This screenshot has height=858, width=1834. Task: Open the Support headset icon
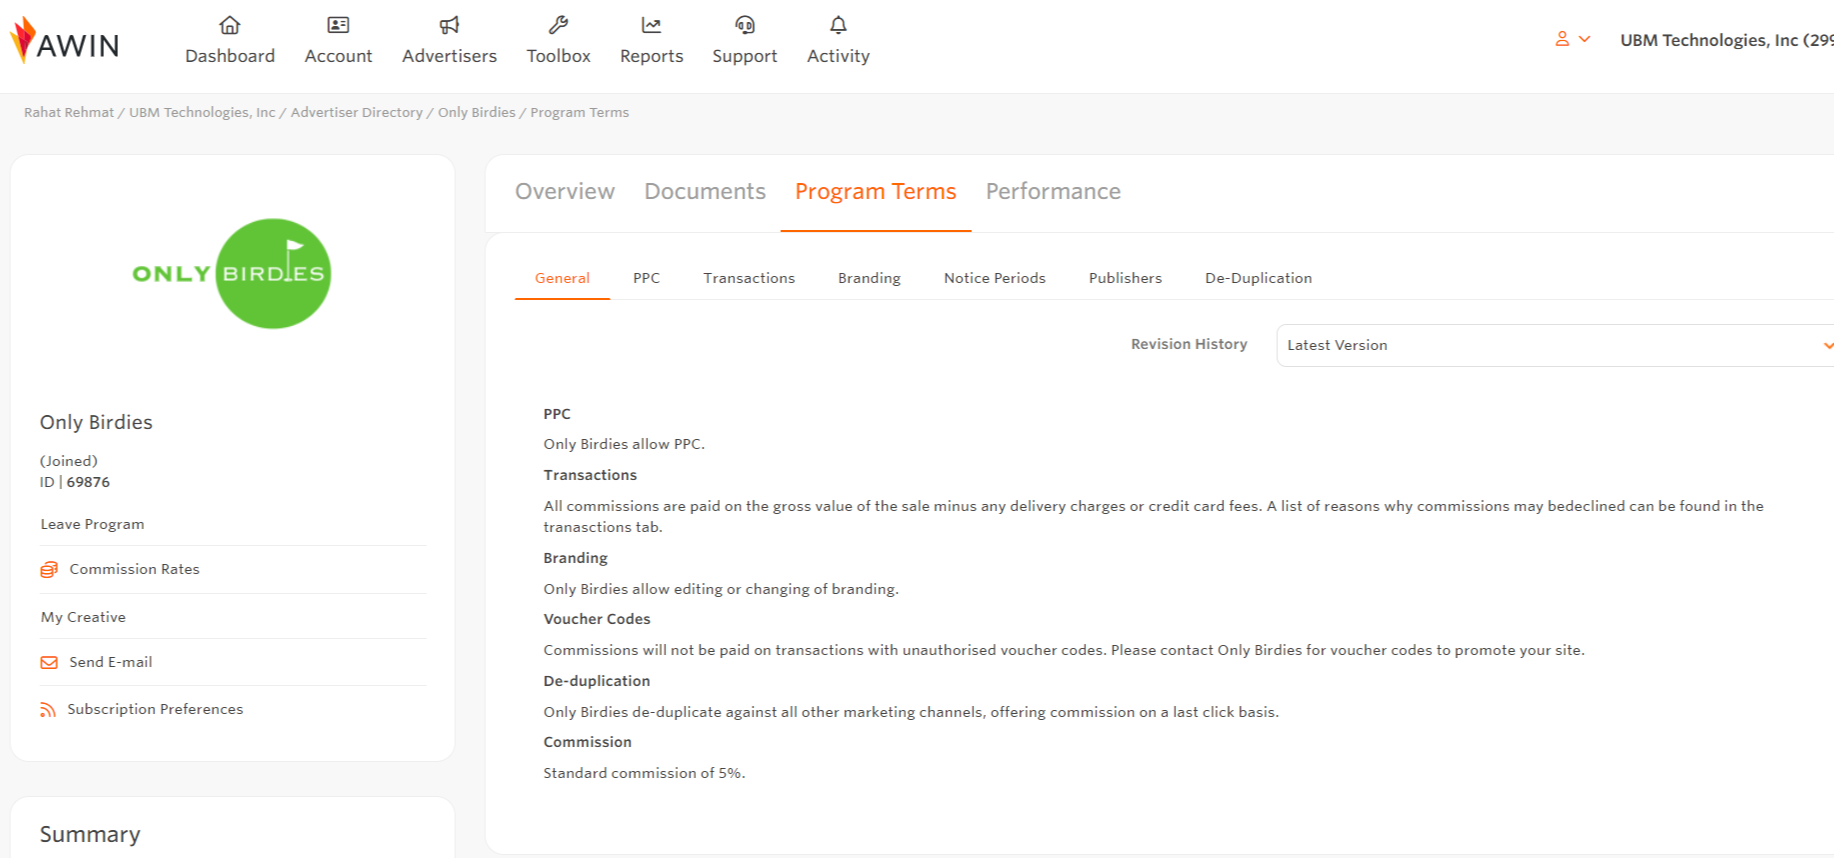tap(745, 25)
